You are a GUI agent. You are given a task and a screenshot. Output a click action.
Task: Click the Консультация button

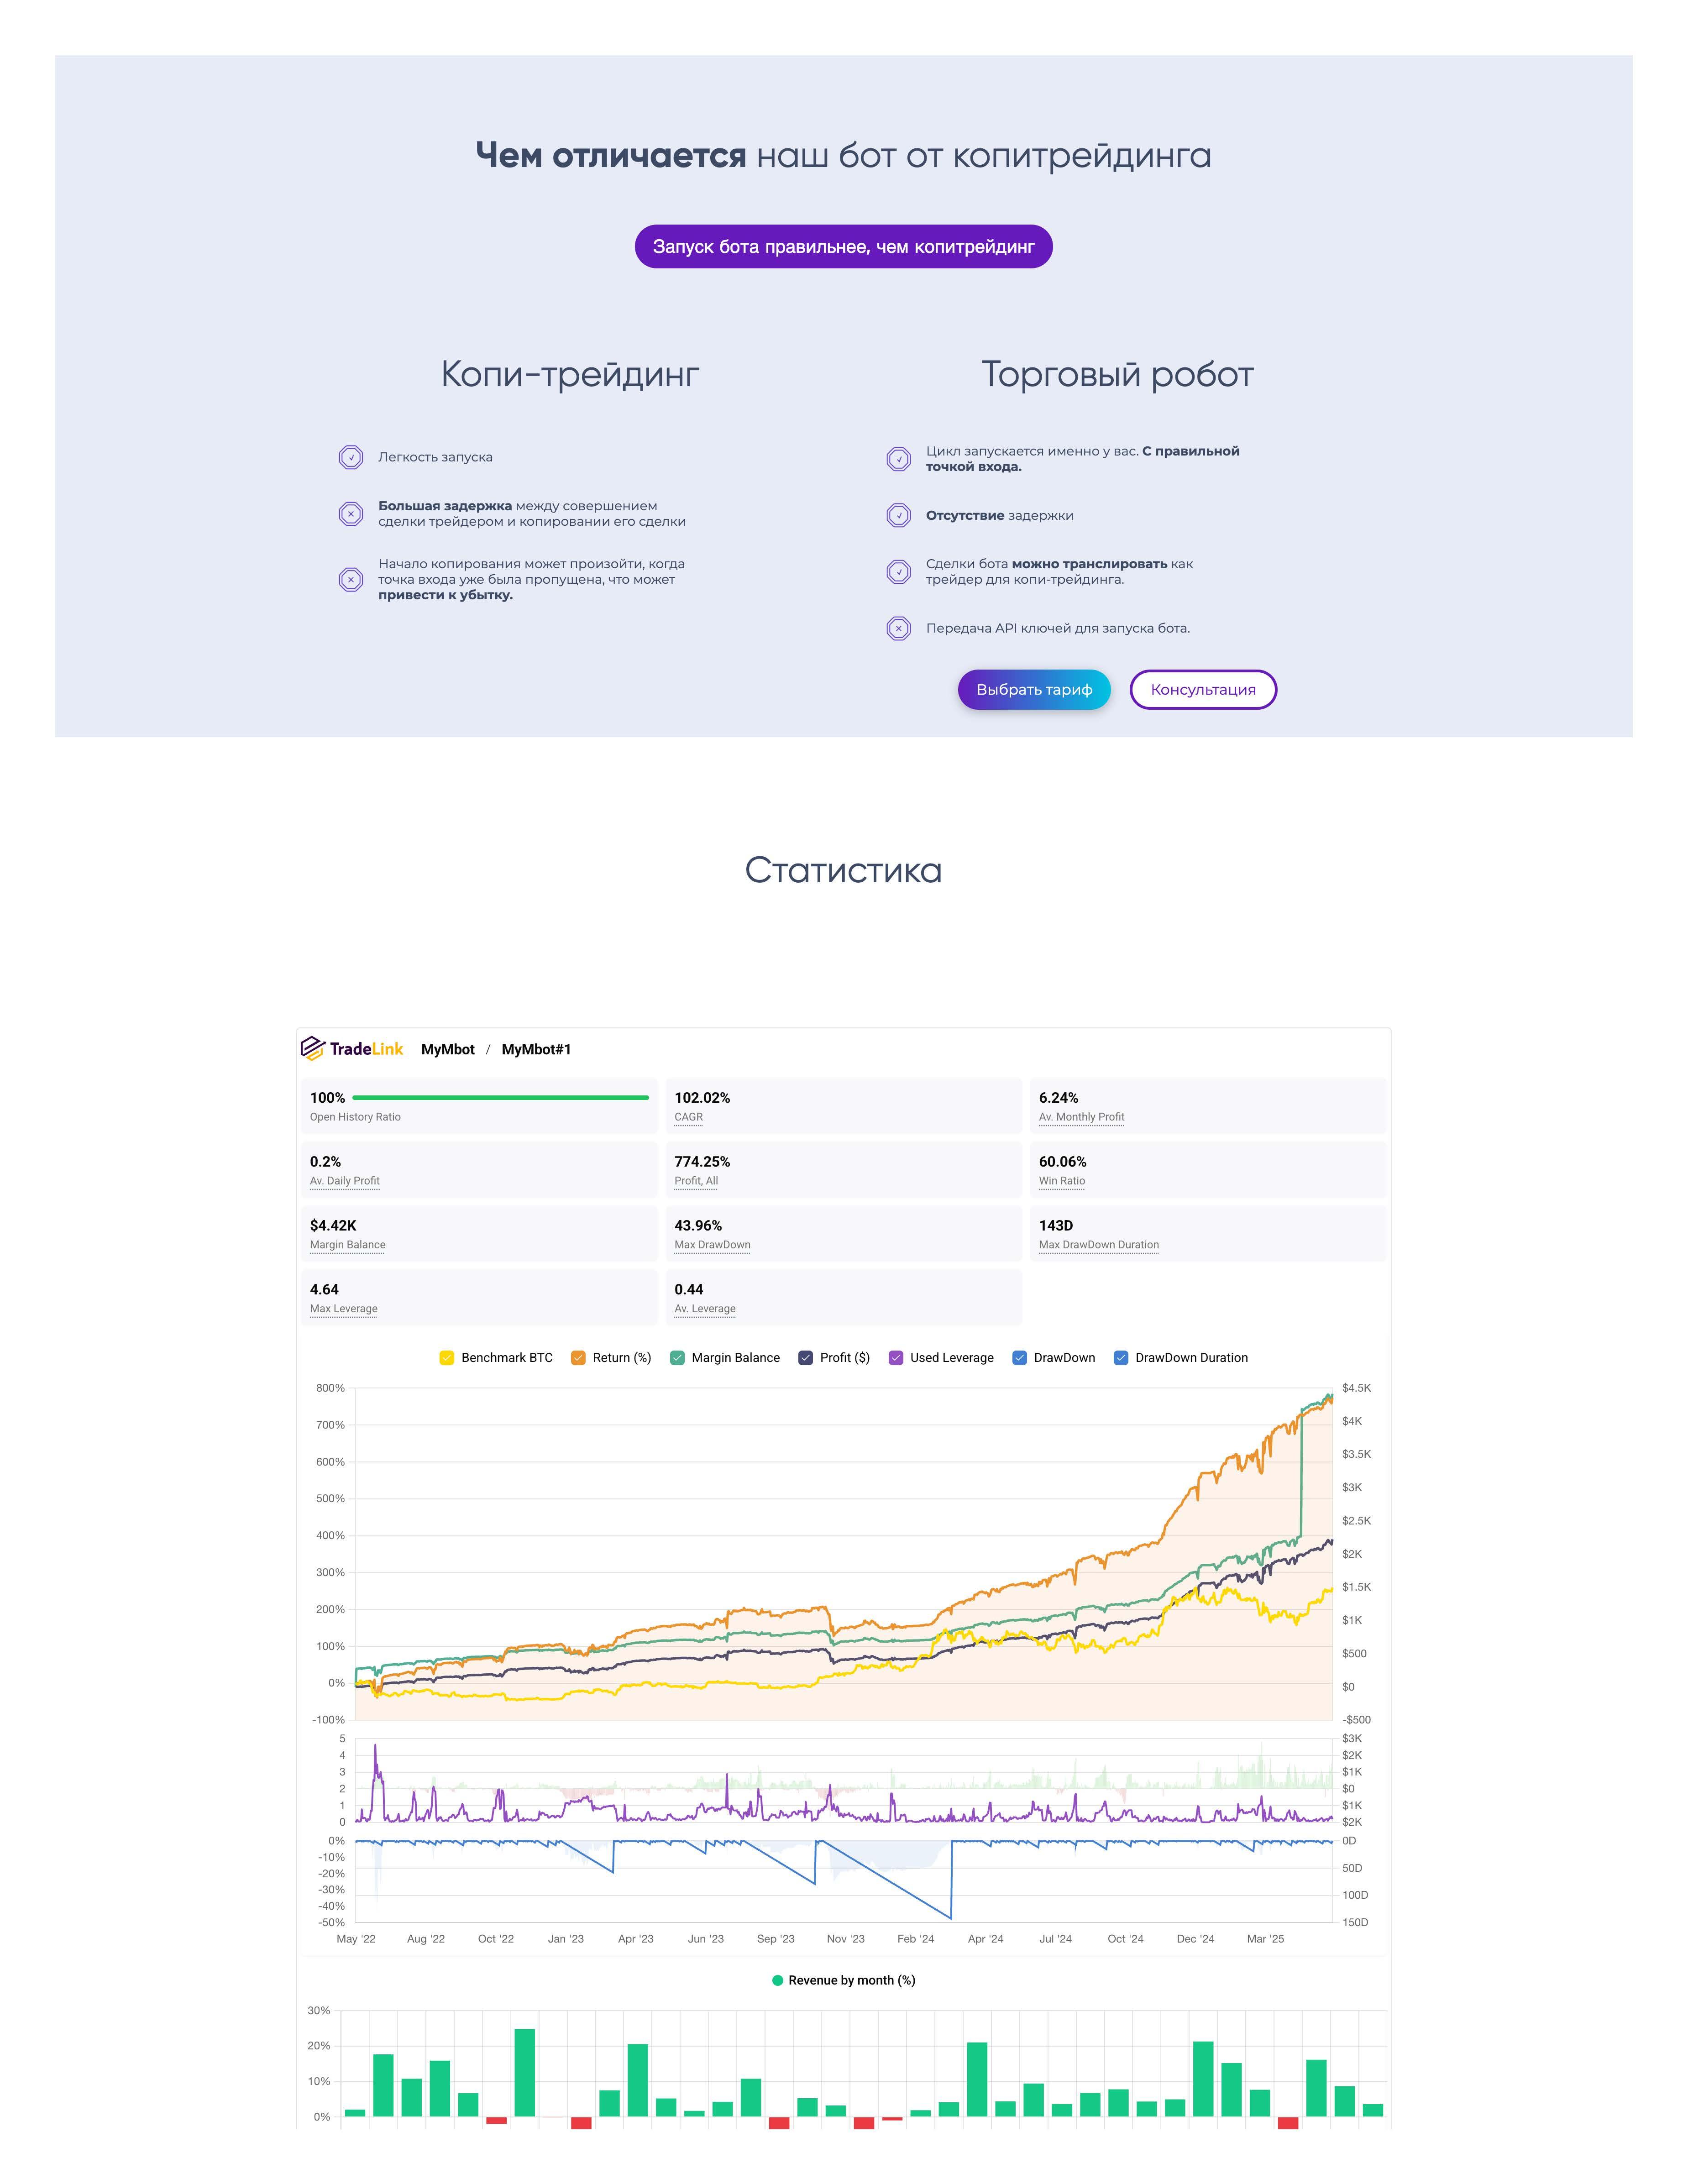1202,689
